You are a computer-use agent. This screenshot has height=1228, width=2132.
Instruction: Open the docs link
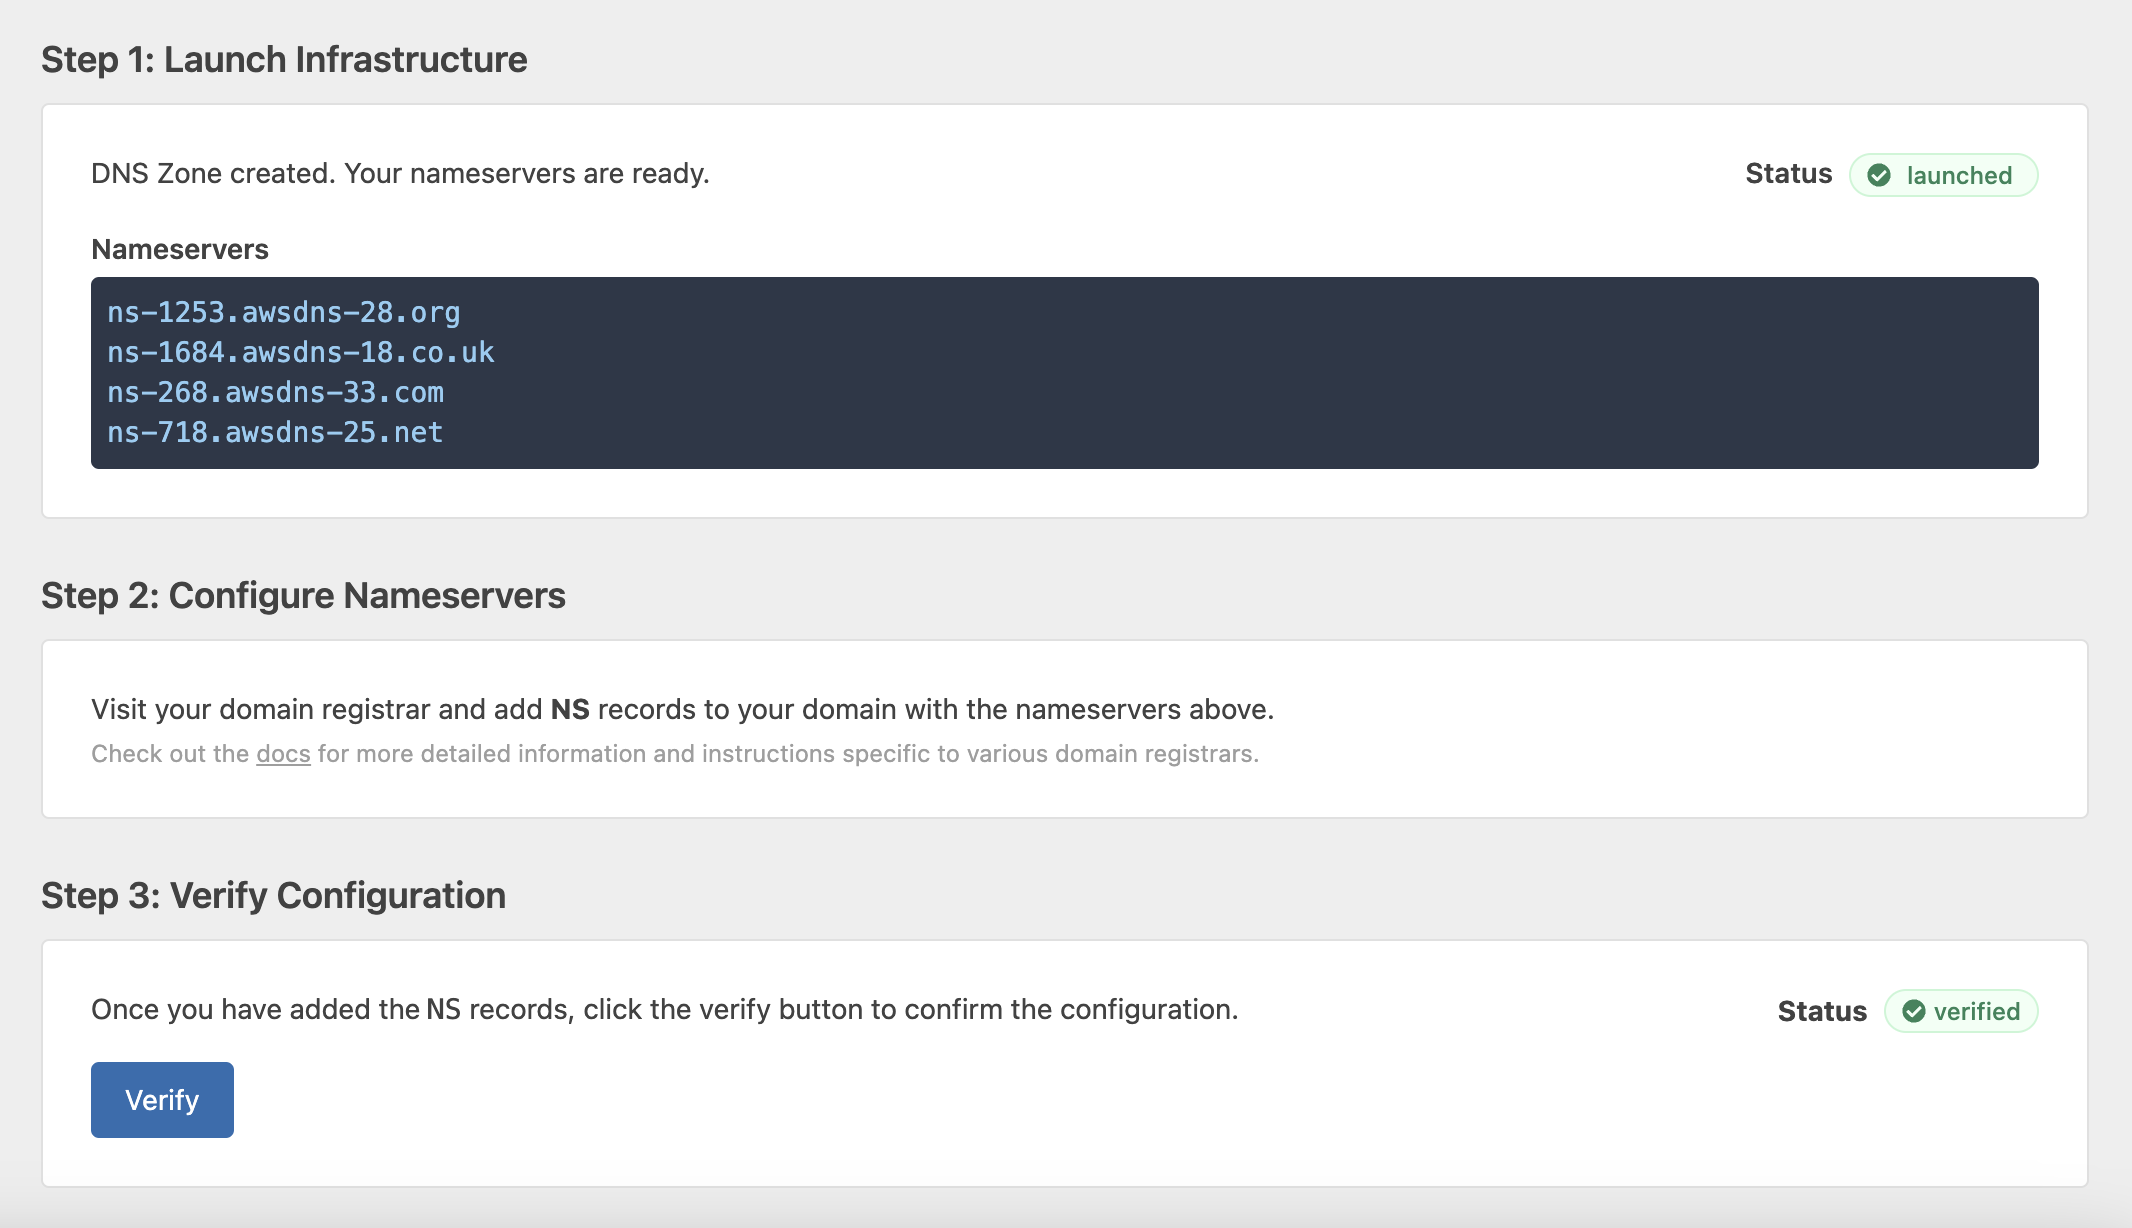pyautogui.click(x=283, y=754)
